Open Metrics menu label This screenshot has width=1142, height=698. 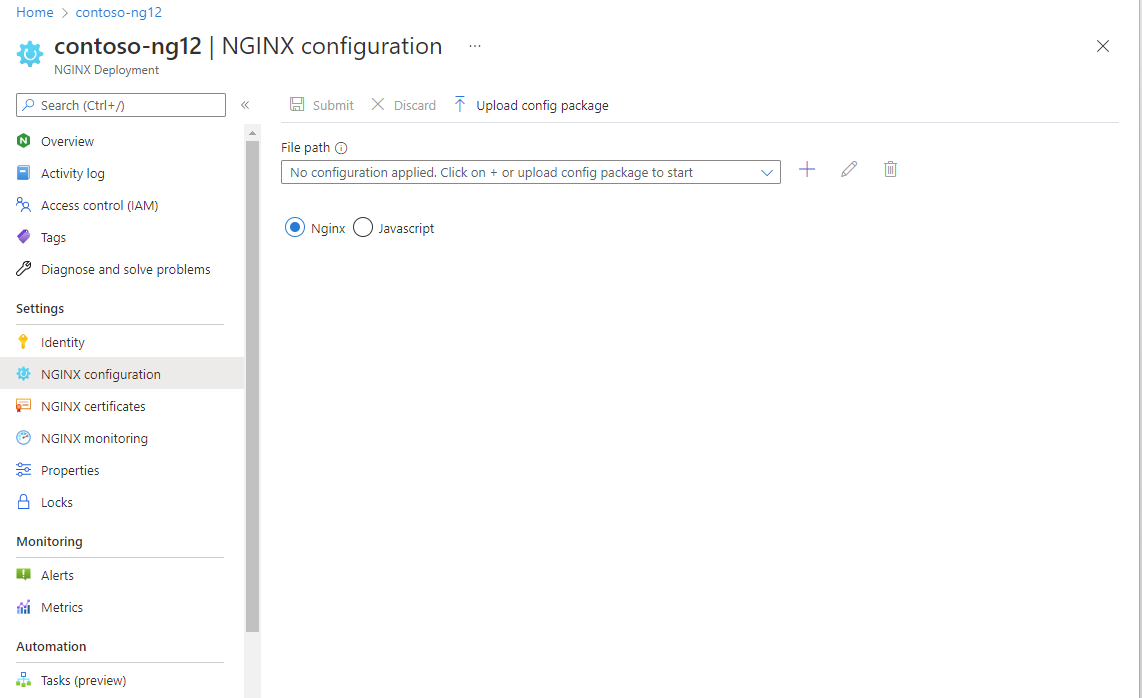point(62,608)
